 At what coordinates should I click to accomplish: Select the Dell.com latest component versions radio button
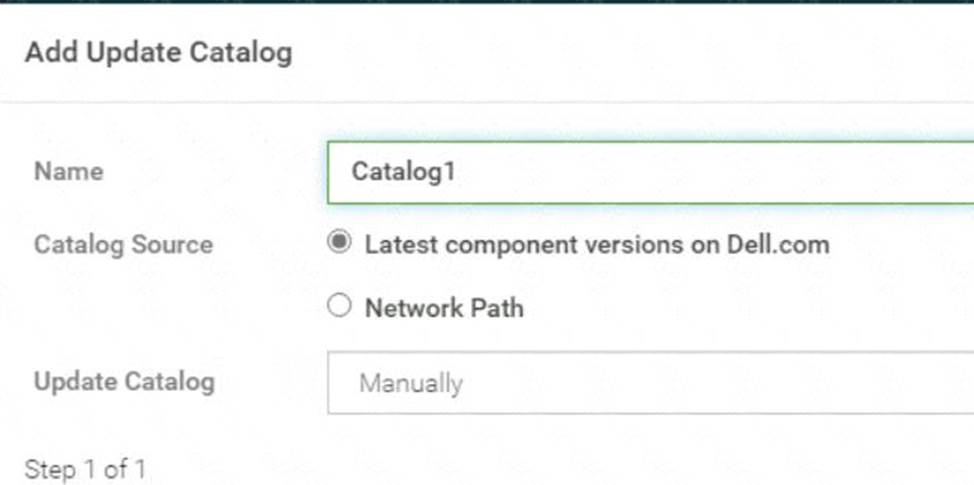(340, 243)
